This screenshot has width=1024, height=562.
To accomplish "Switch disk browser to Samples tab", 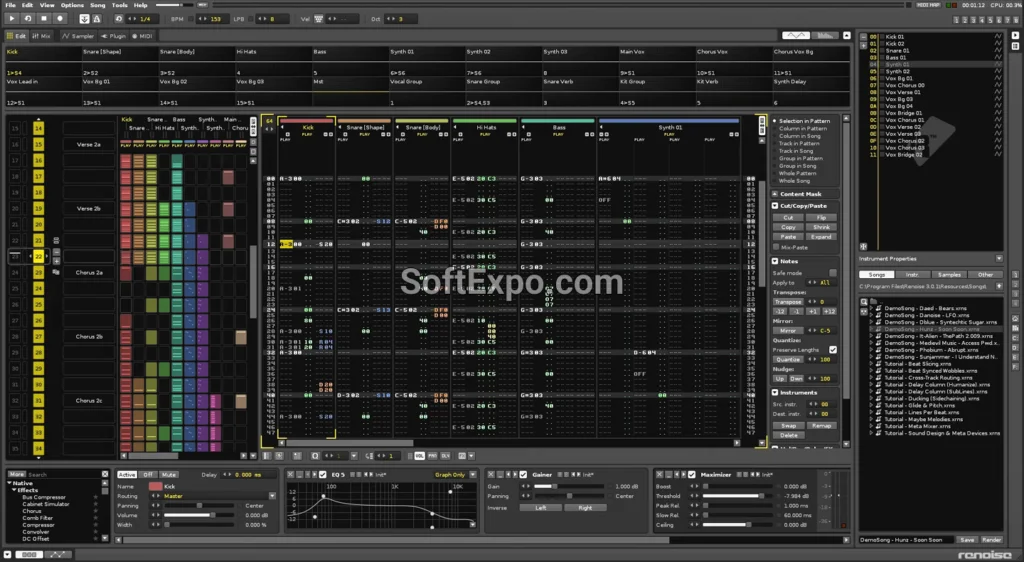I will (x=949, y=275).
